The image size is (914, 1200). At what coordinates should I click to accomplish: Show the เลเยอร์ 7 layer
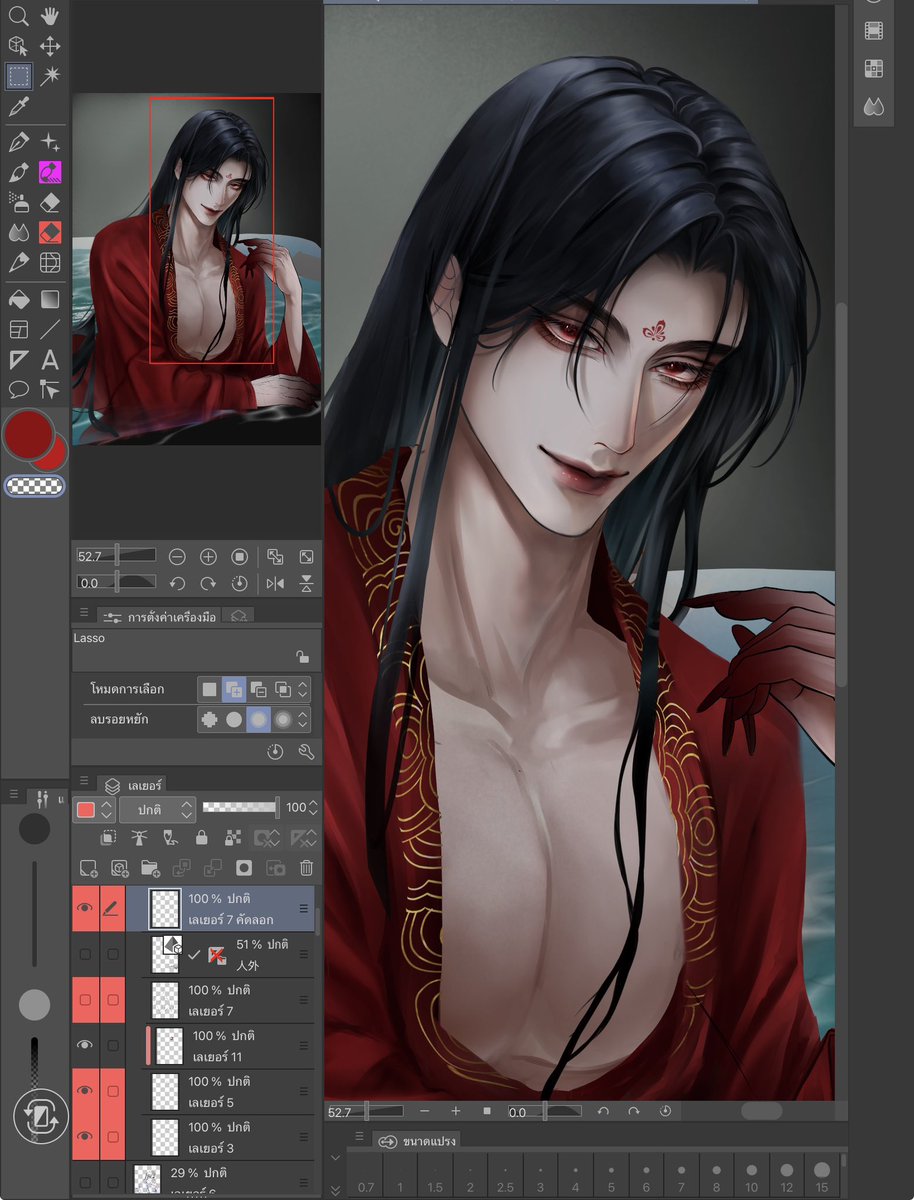(85, 1000)
